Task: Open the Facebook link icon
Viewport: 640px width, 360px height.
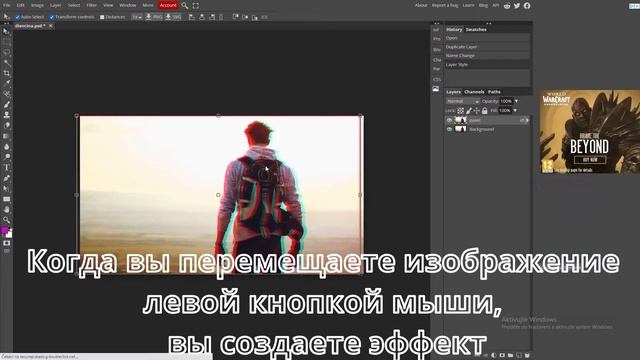Action: click(x=527, y=6)
